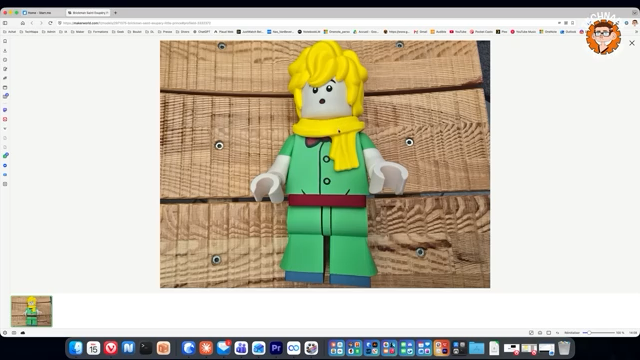Open the Gmail bookmark
This screenshot has height=360, width=640.
coord(420,31)
